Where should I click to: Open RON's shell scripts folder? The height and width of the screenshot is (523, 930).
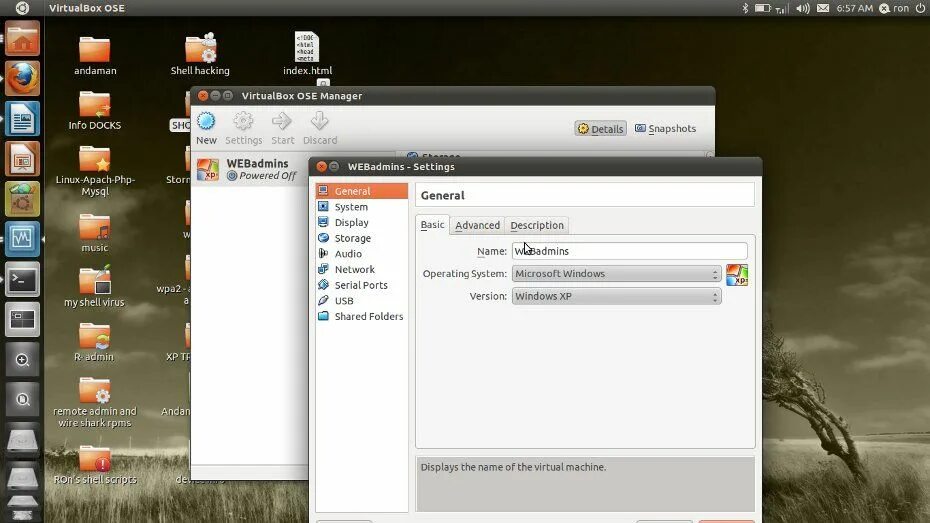pos(95,465)
